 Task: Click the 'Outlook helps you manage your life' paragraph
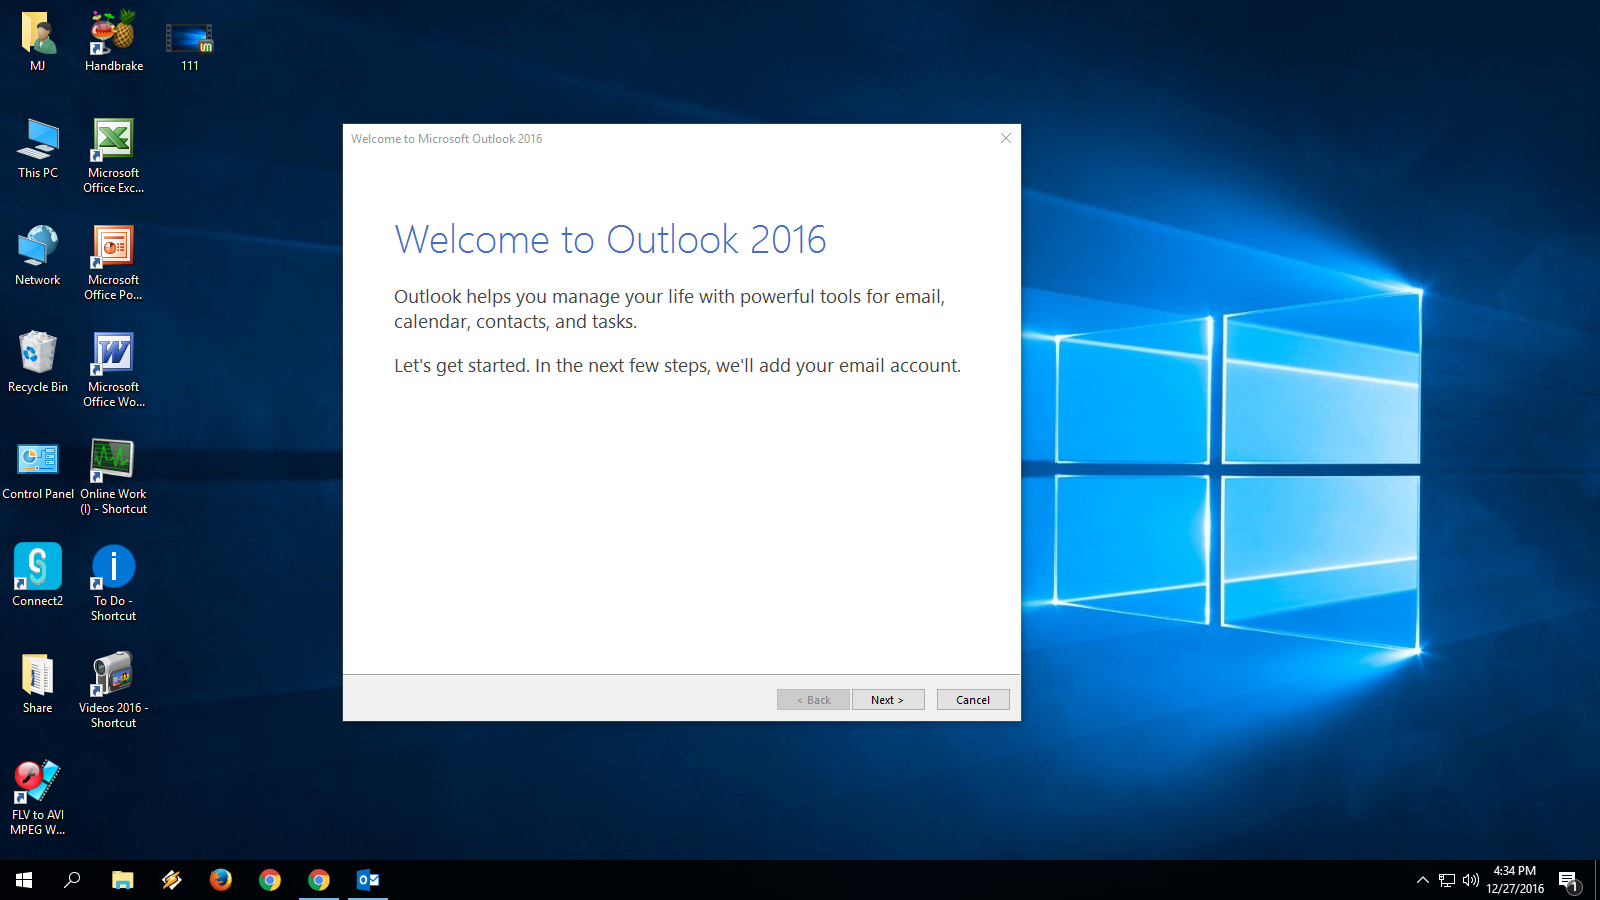pos(669,309)
